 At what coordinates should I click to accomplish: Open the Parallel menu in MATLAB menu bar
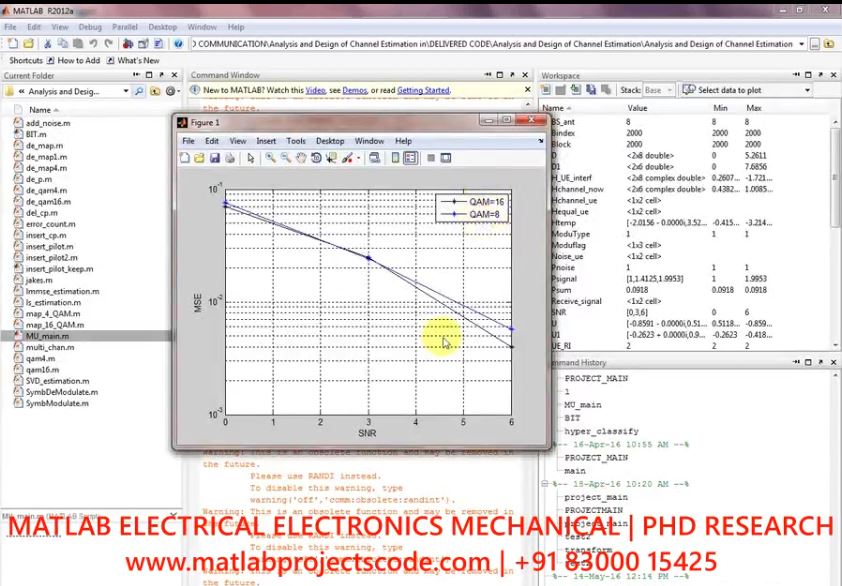126,27
